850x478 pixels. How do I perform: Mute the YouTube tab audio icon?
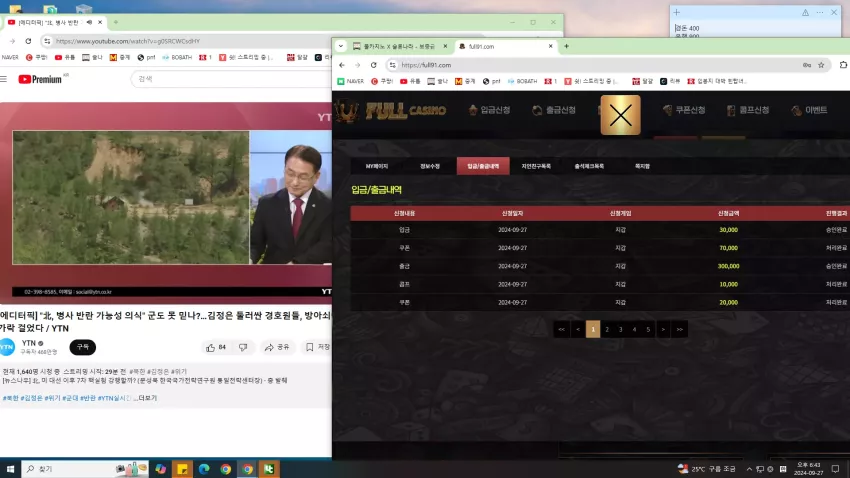point(89,22)
